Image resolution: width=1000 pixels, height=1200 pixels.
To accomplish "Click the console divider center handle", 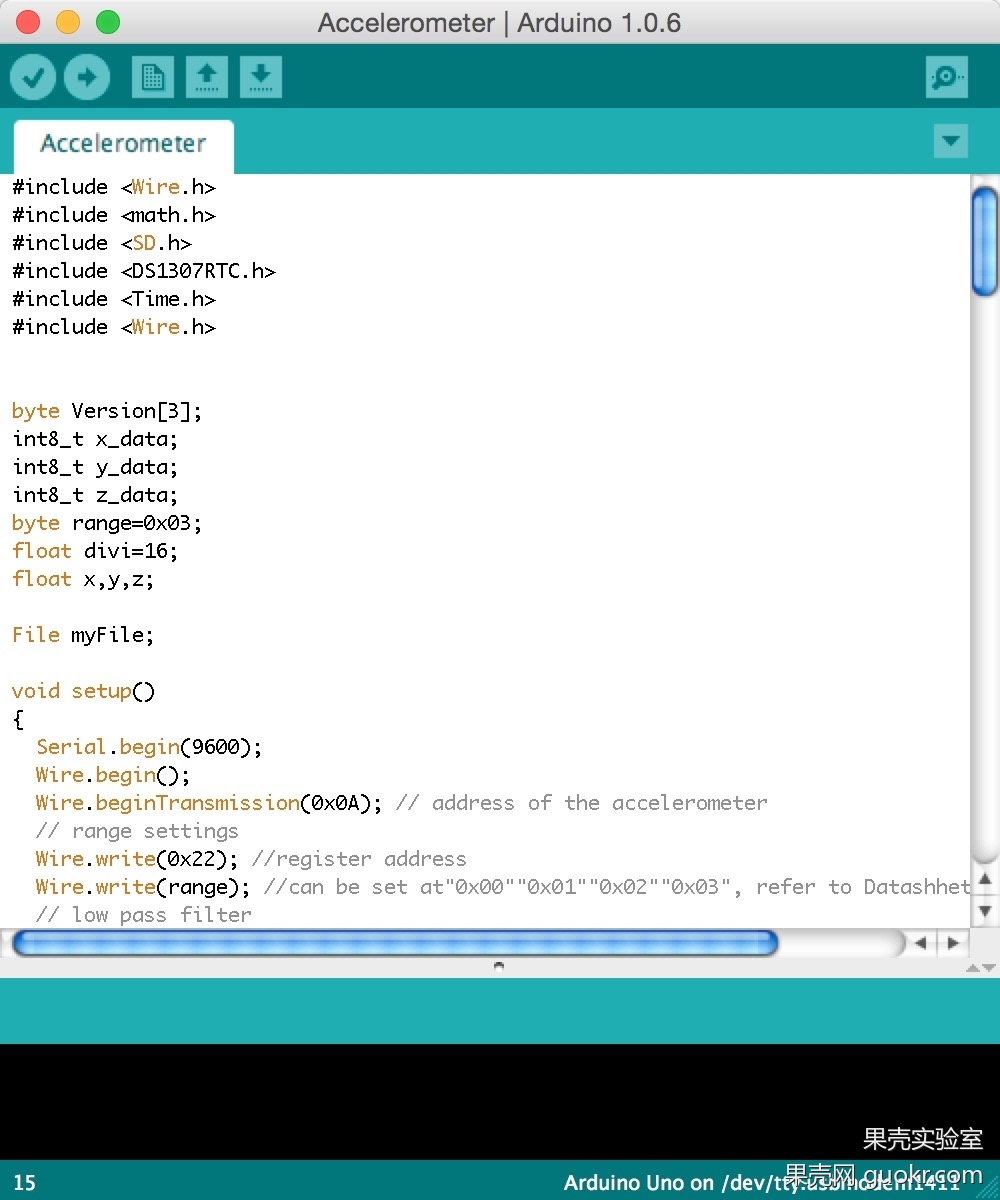I will tap(499, 966).
